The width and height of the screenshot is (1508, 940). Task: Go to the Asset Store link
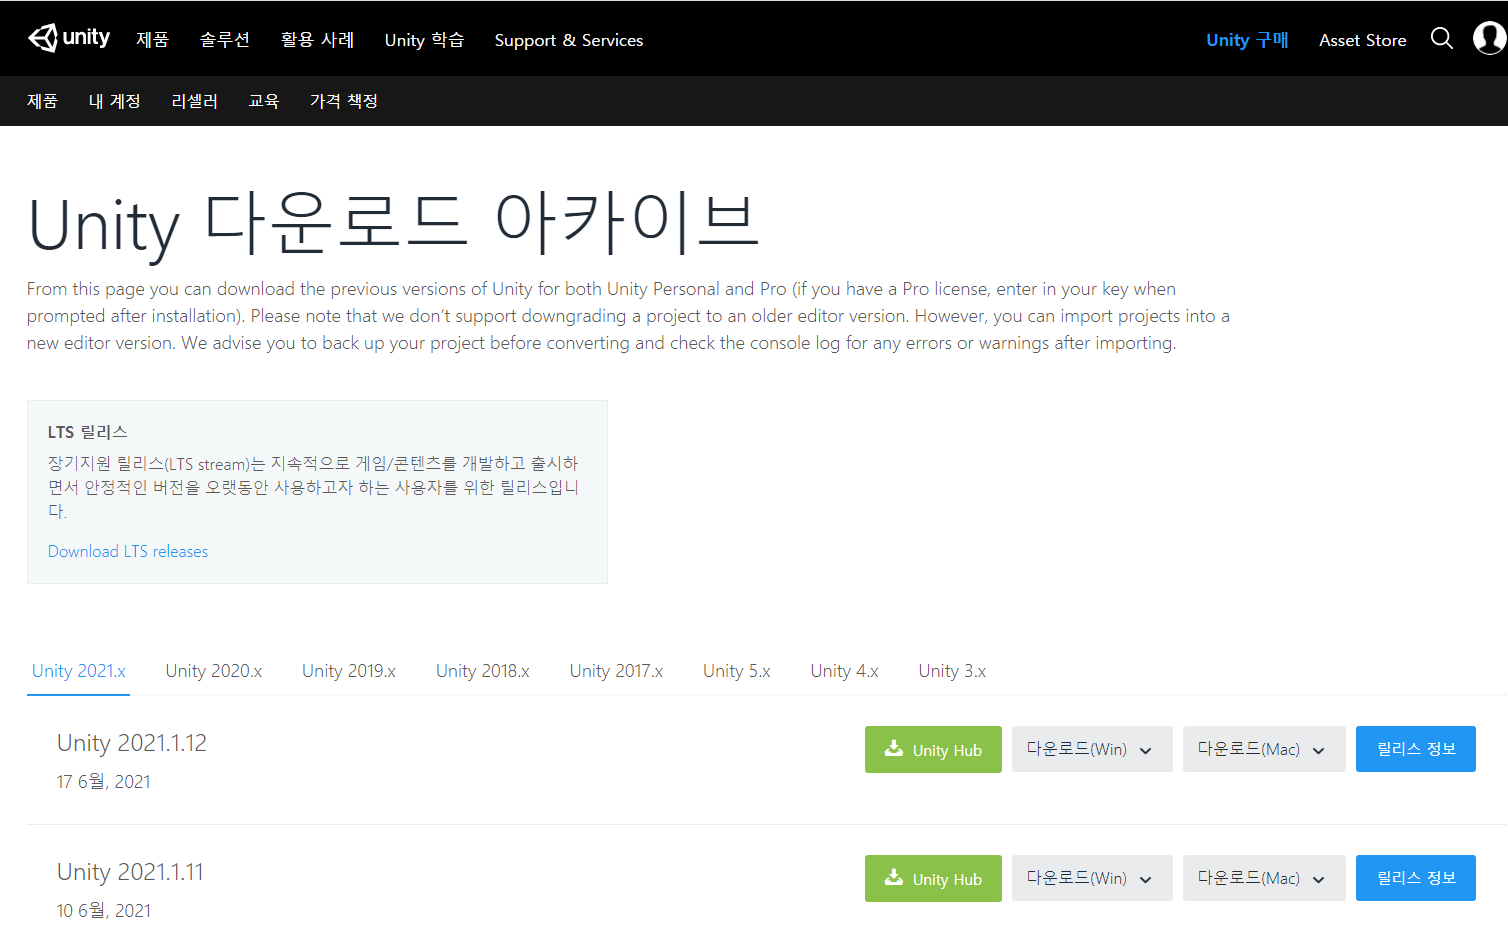1363,40
